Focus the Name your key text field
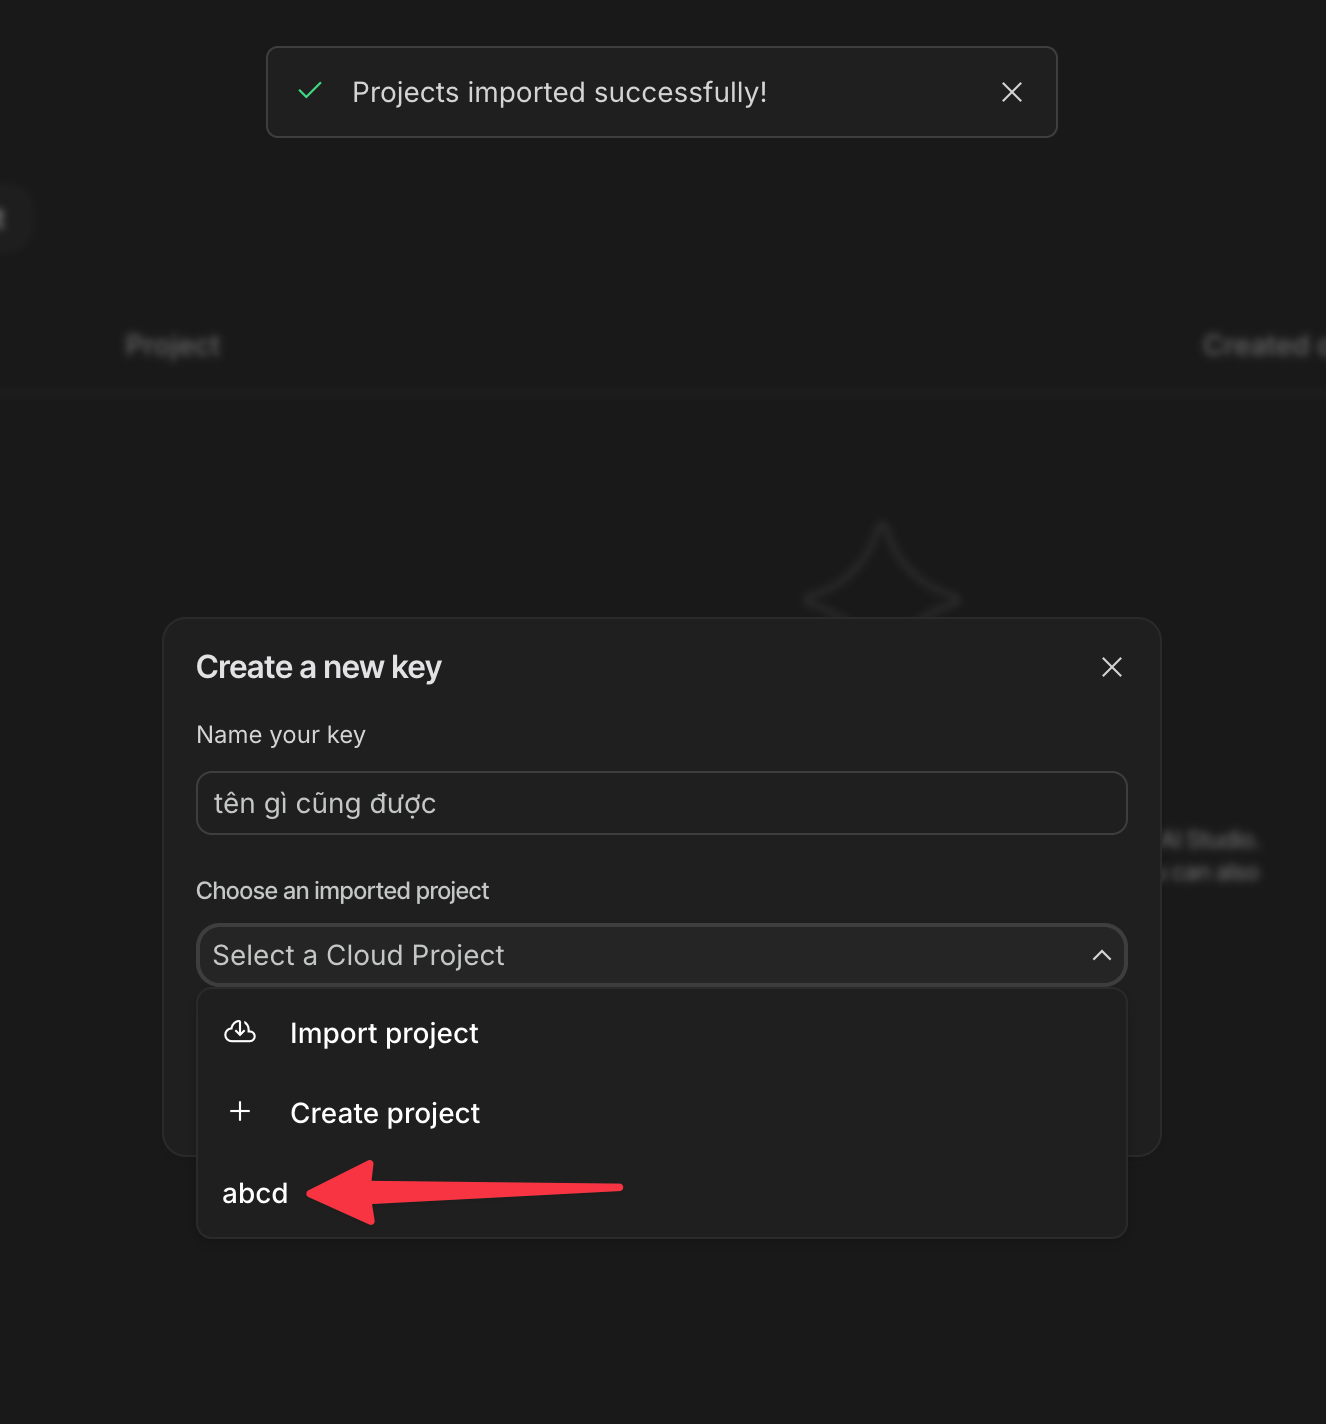1326x1424 pixels. tap(661, 803)
